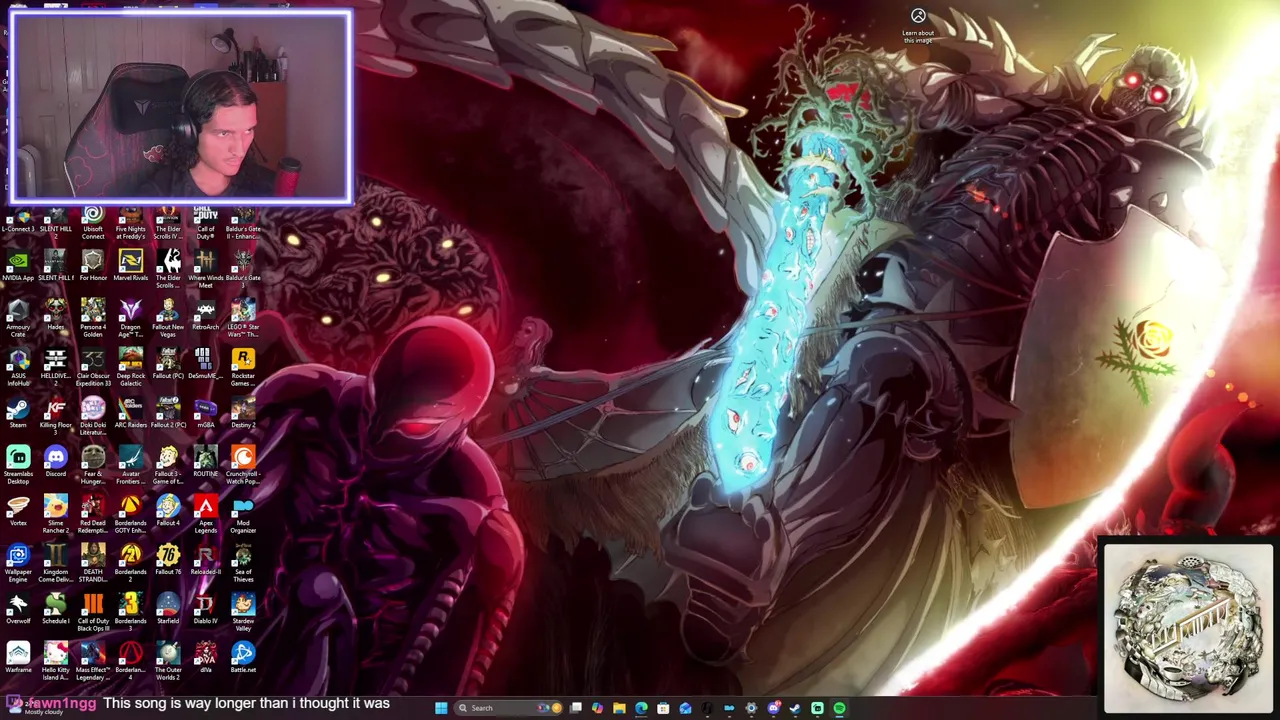Viewport: 1280px width, 720px height.
Task: Open the Warframe shortcut
Action: tap(18, 658)
